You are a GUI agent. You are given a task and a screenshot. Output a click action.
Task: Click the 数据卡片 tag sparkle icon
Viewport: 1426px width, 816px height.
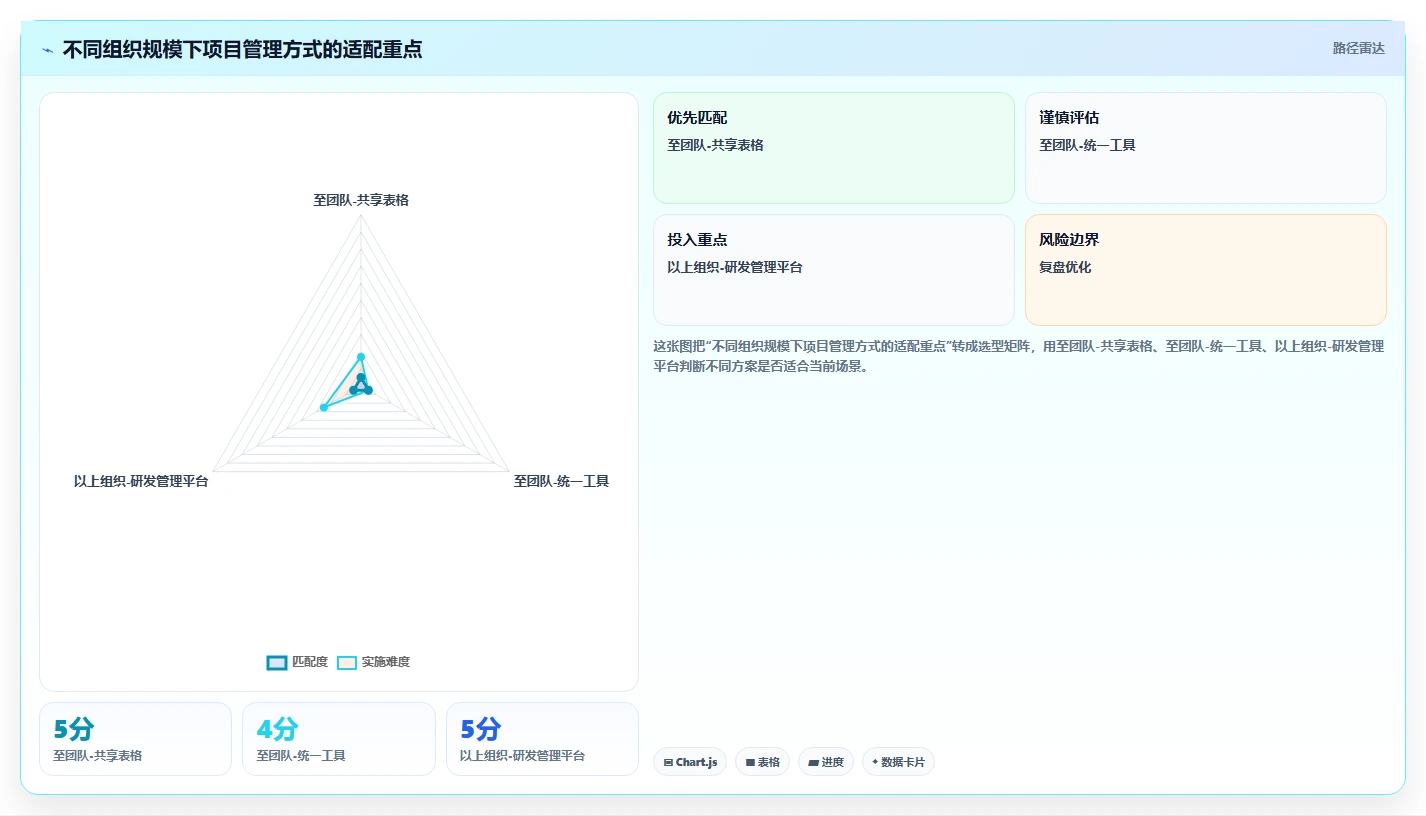point(875,762)
